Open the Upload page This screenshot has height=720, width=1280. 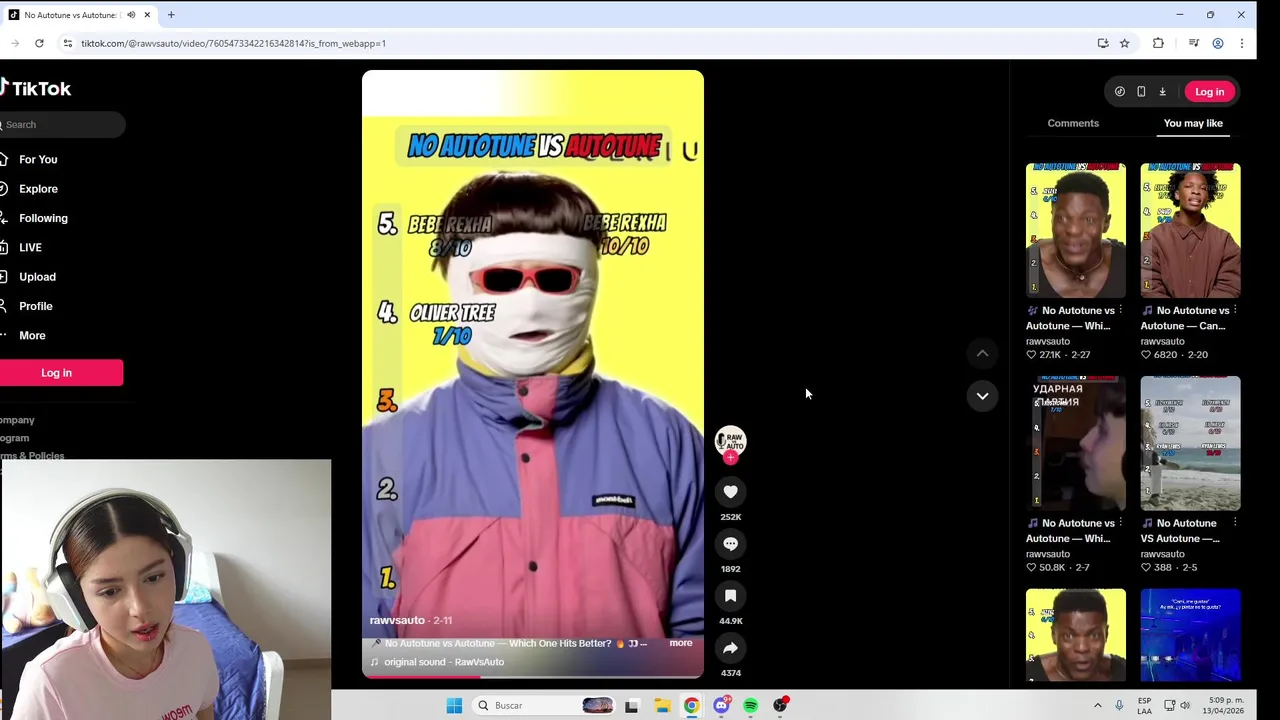[x=35, y=277]
